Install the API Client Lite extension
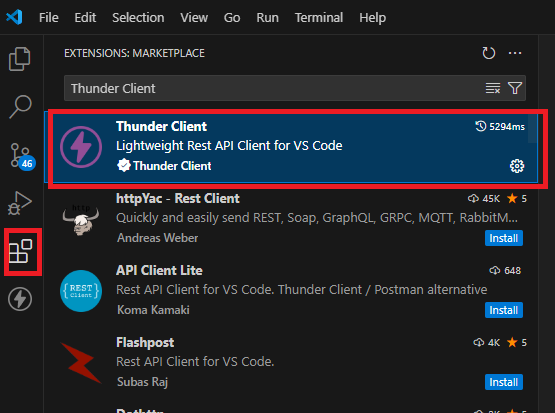Screen dimensions: 555x413 504,310
